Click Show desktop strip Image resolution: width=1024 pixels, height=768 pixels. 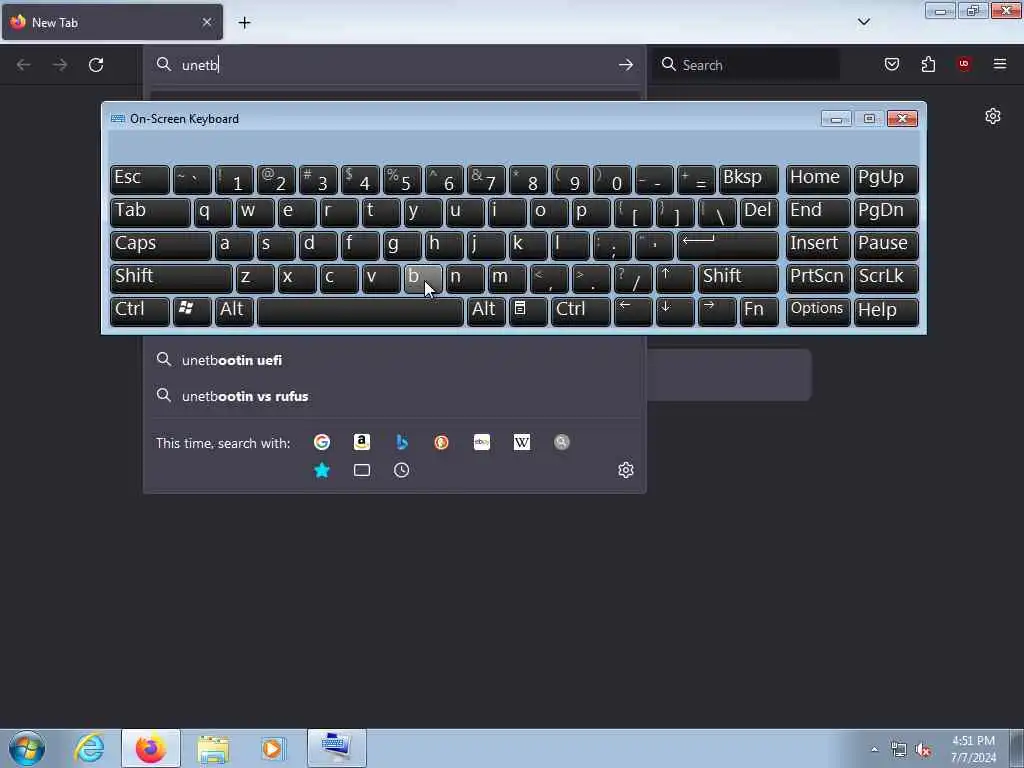coord(1017,749)
